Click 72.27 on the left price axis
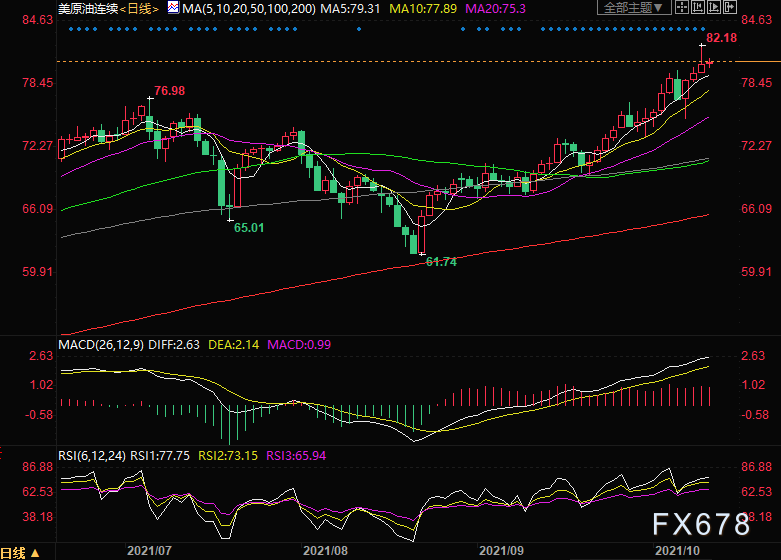Viewport: 781px width, 560px height. (38, 146)
